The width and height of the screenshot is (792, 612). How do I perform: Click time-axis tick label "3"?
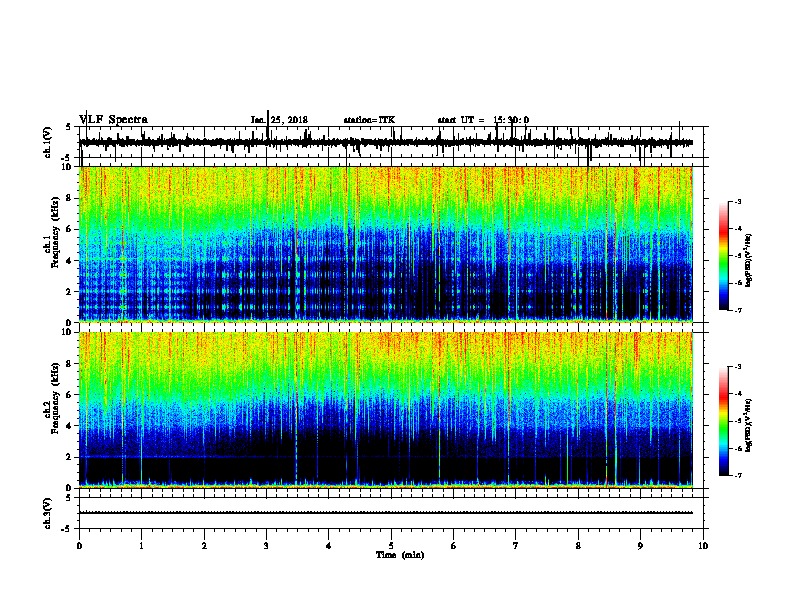click(x=266, y=546)
